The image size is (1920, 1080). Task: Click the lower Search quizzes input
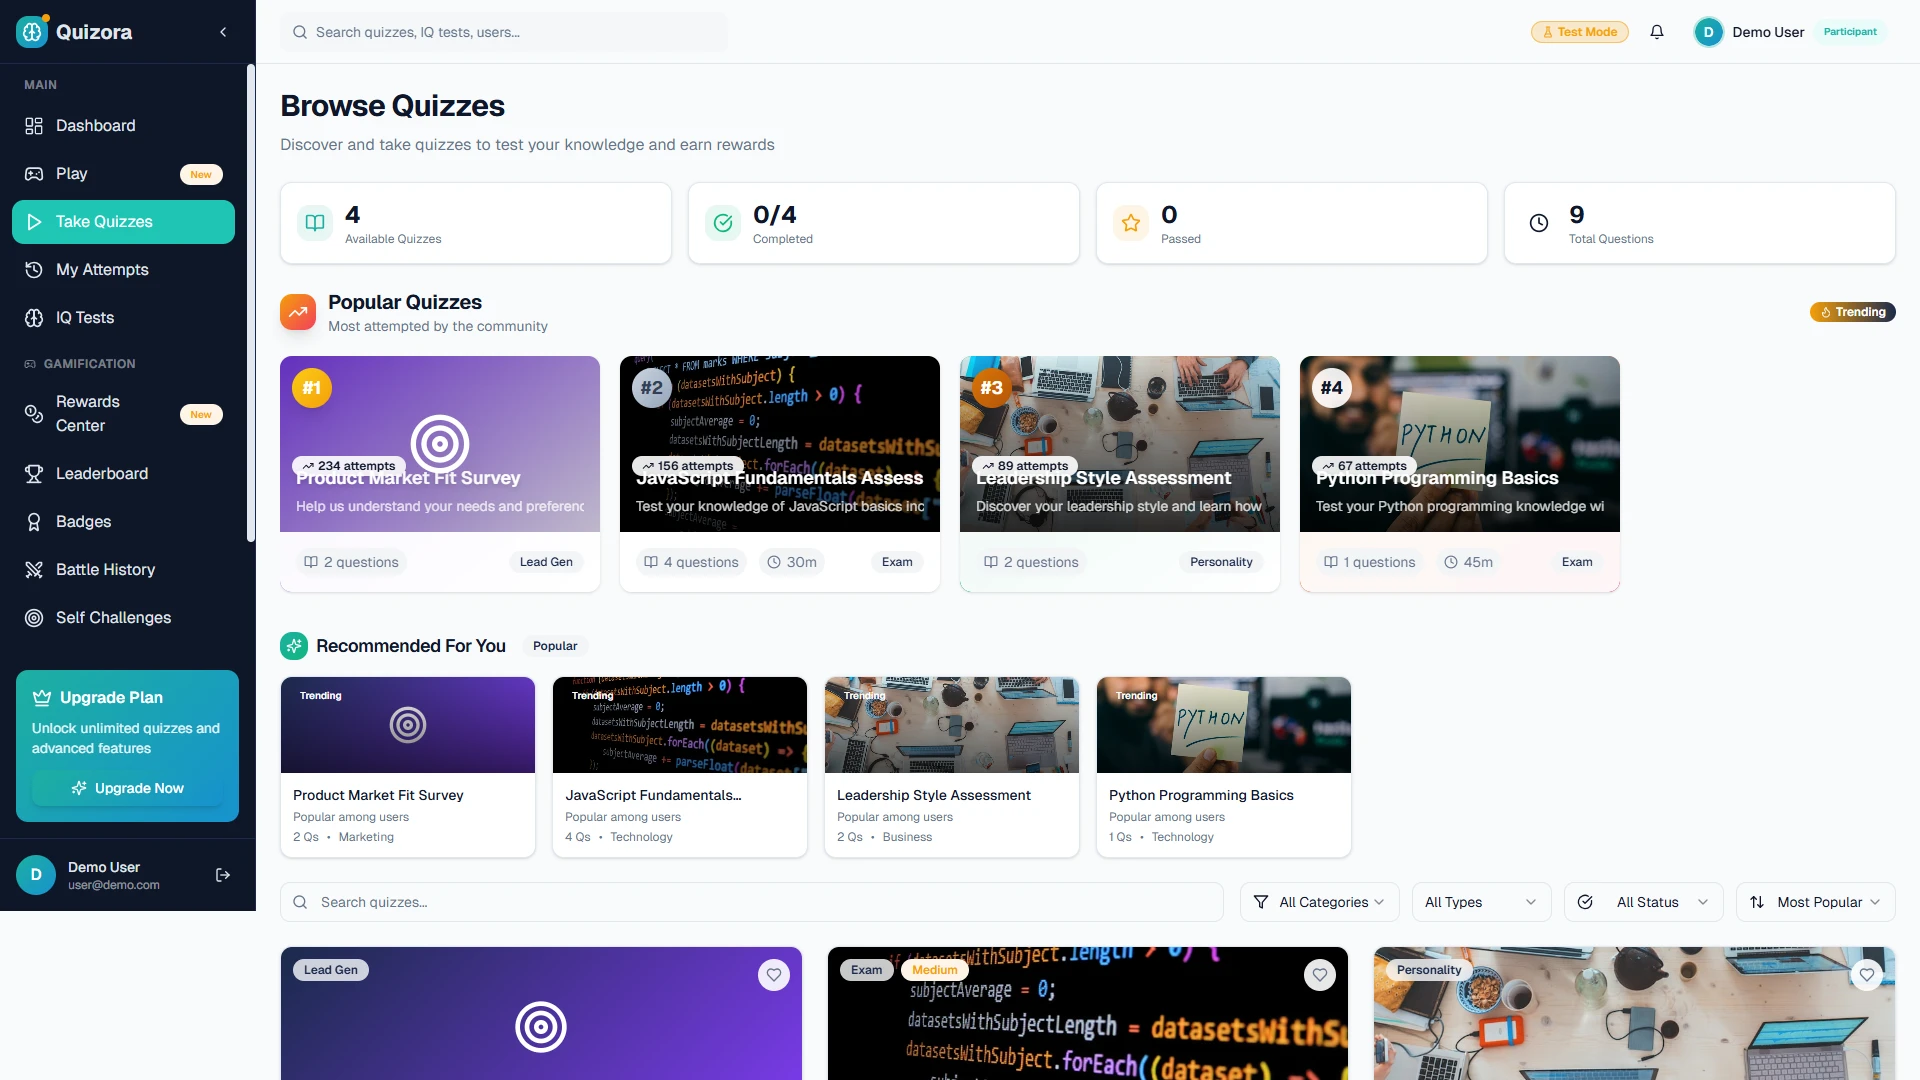[752, 902]
